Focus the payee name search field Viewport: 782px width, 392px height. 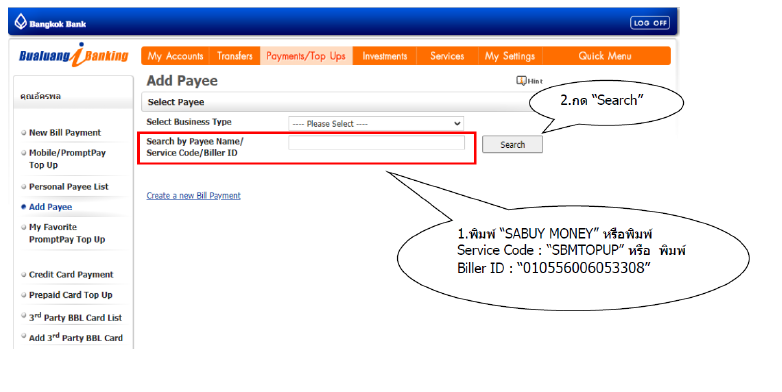coord(377,143)
